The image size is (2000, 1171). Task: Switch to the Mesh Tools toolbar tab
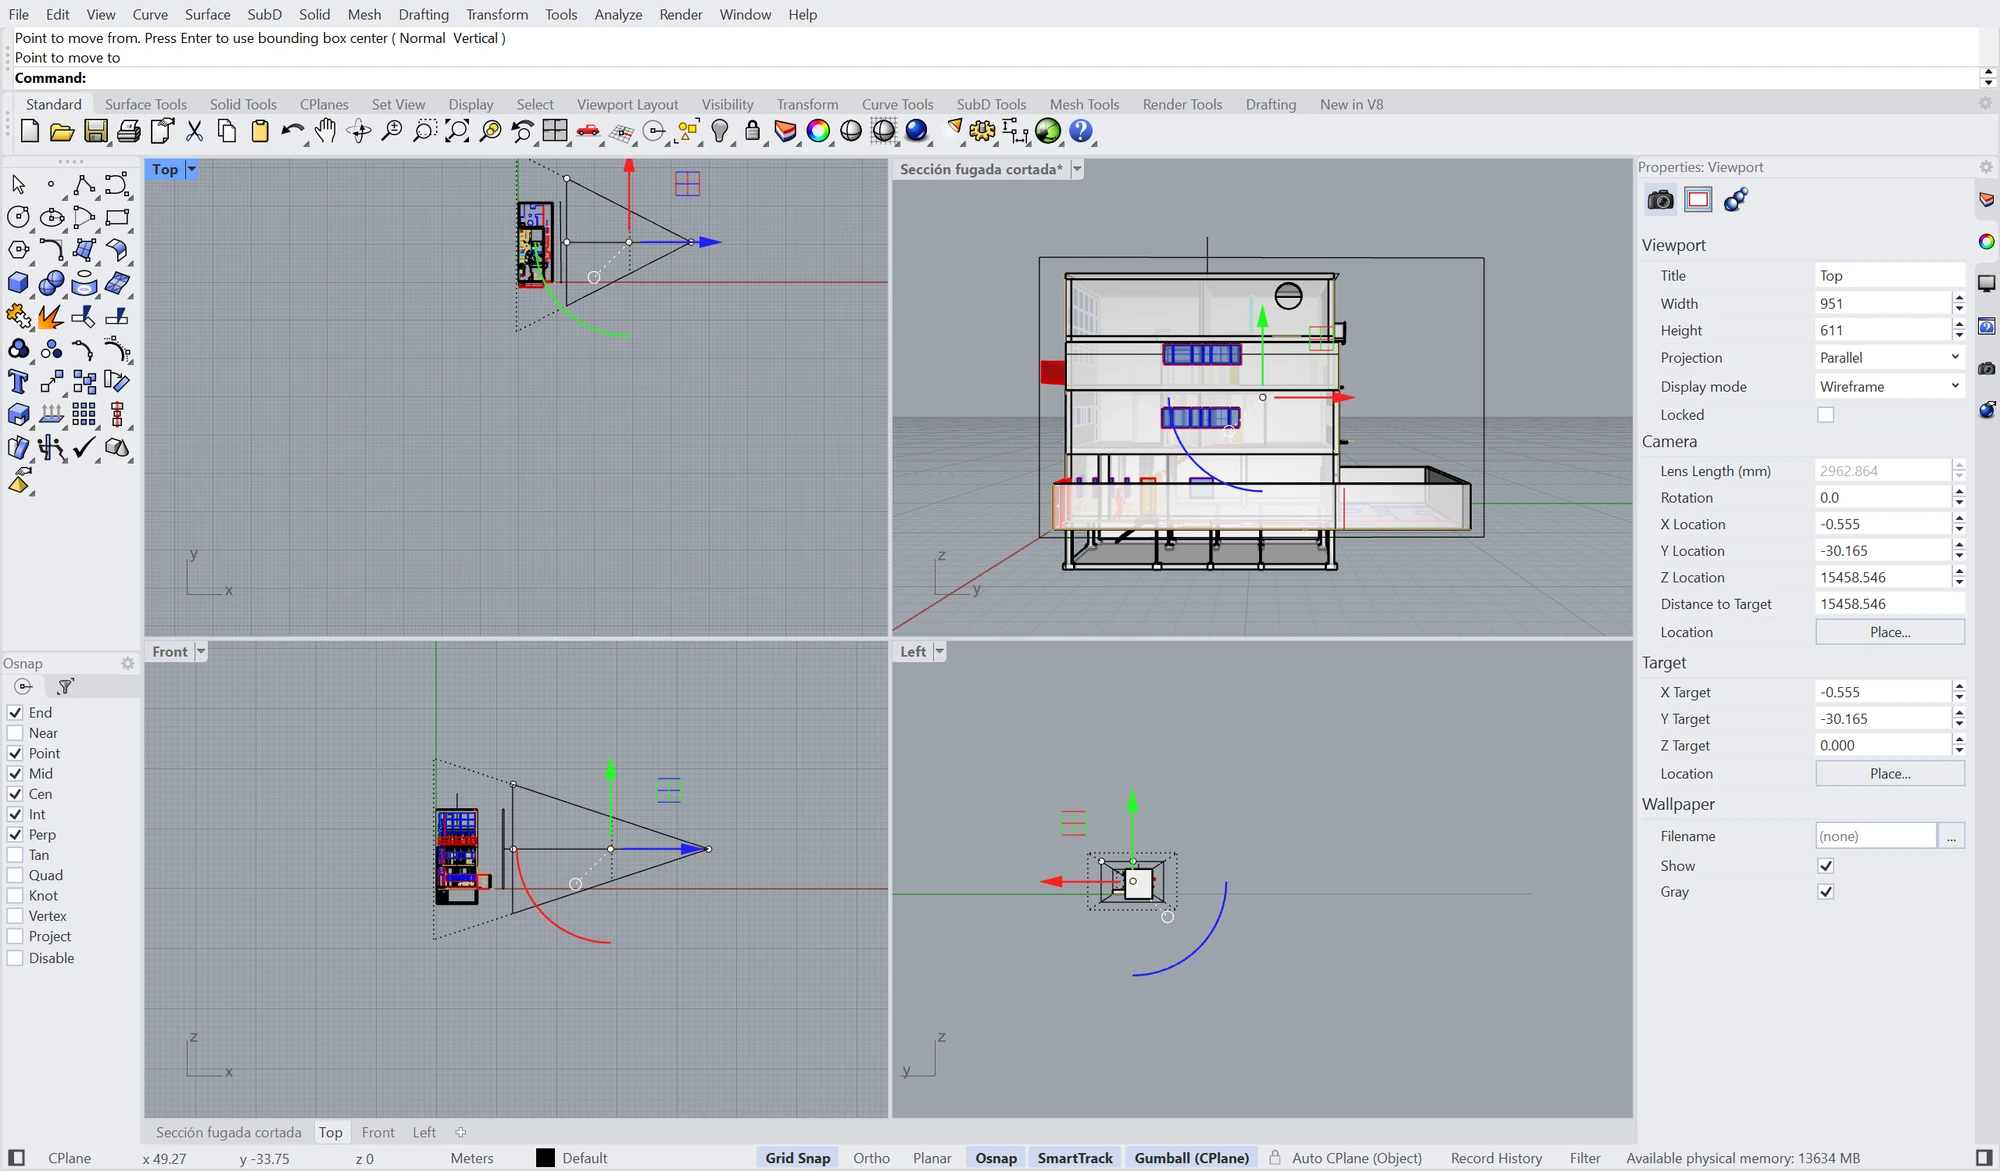tap(1084, 104)
